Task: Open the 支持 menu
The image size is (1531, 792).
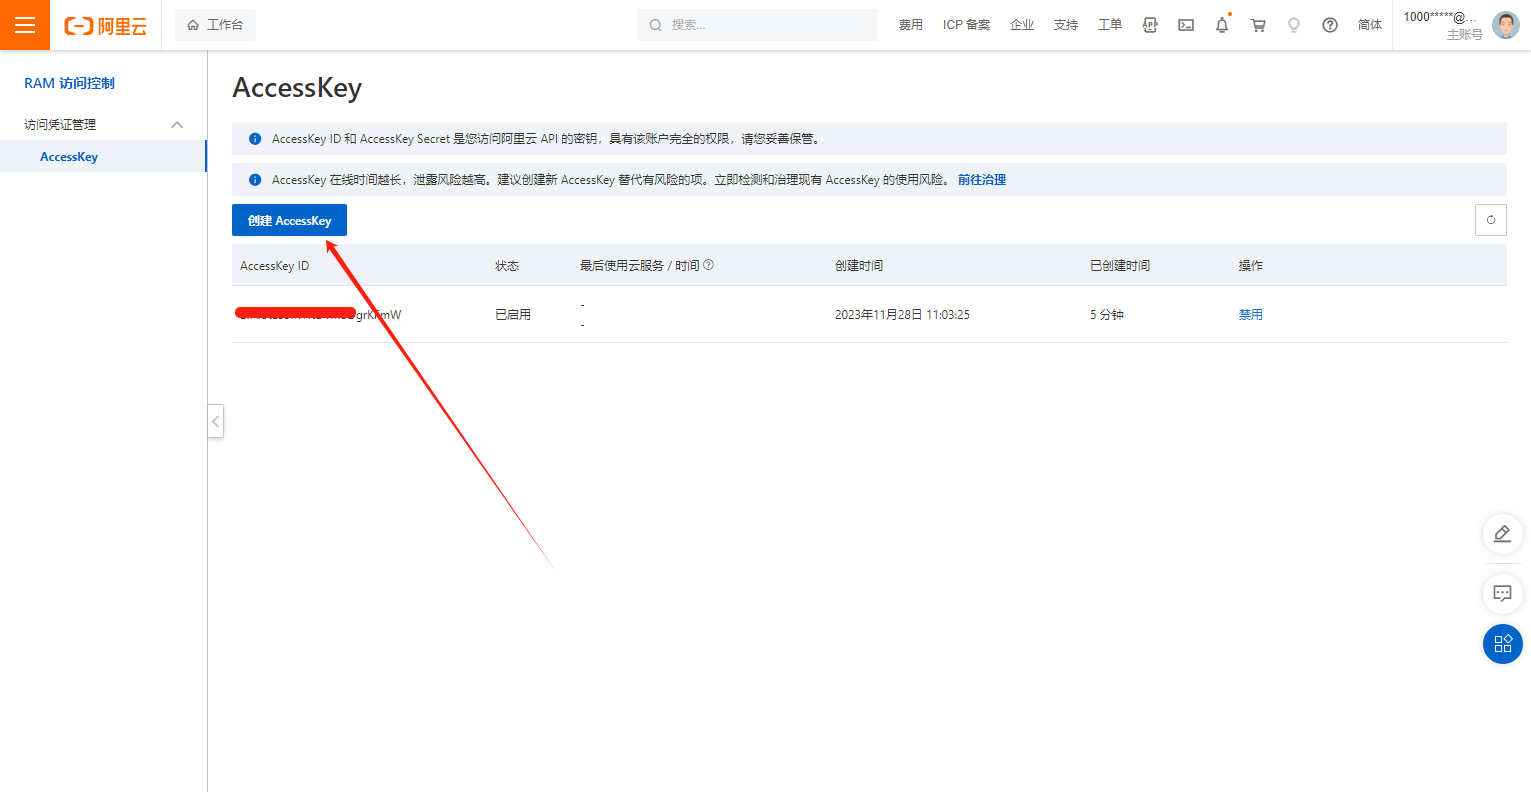Action: [x=1066, y=25]
